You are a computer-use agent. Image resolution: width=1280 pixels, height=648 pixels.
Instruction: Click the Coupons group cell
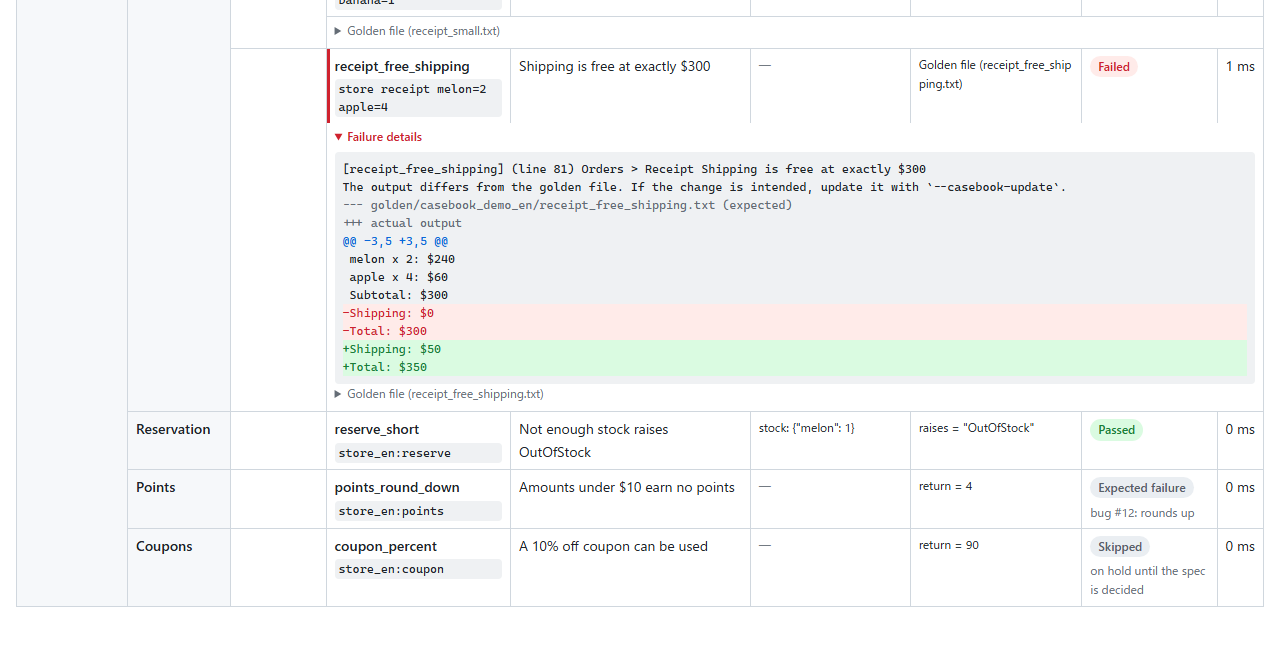pyautogui.click(x=179, y=567)
